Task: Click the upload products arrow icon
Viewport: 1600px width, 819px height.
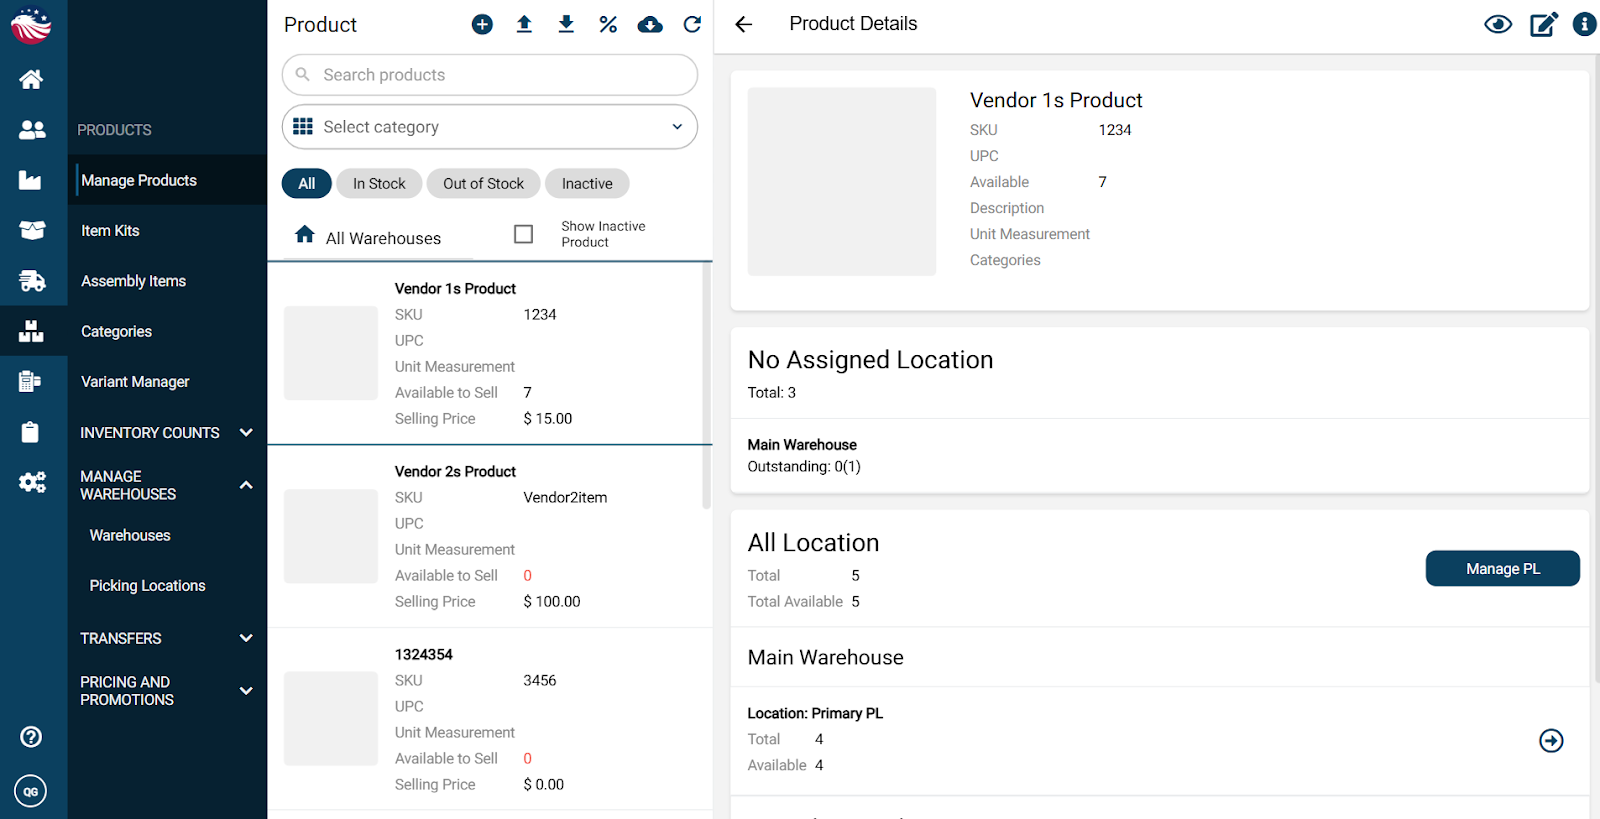Action: click(524, 25)
